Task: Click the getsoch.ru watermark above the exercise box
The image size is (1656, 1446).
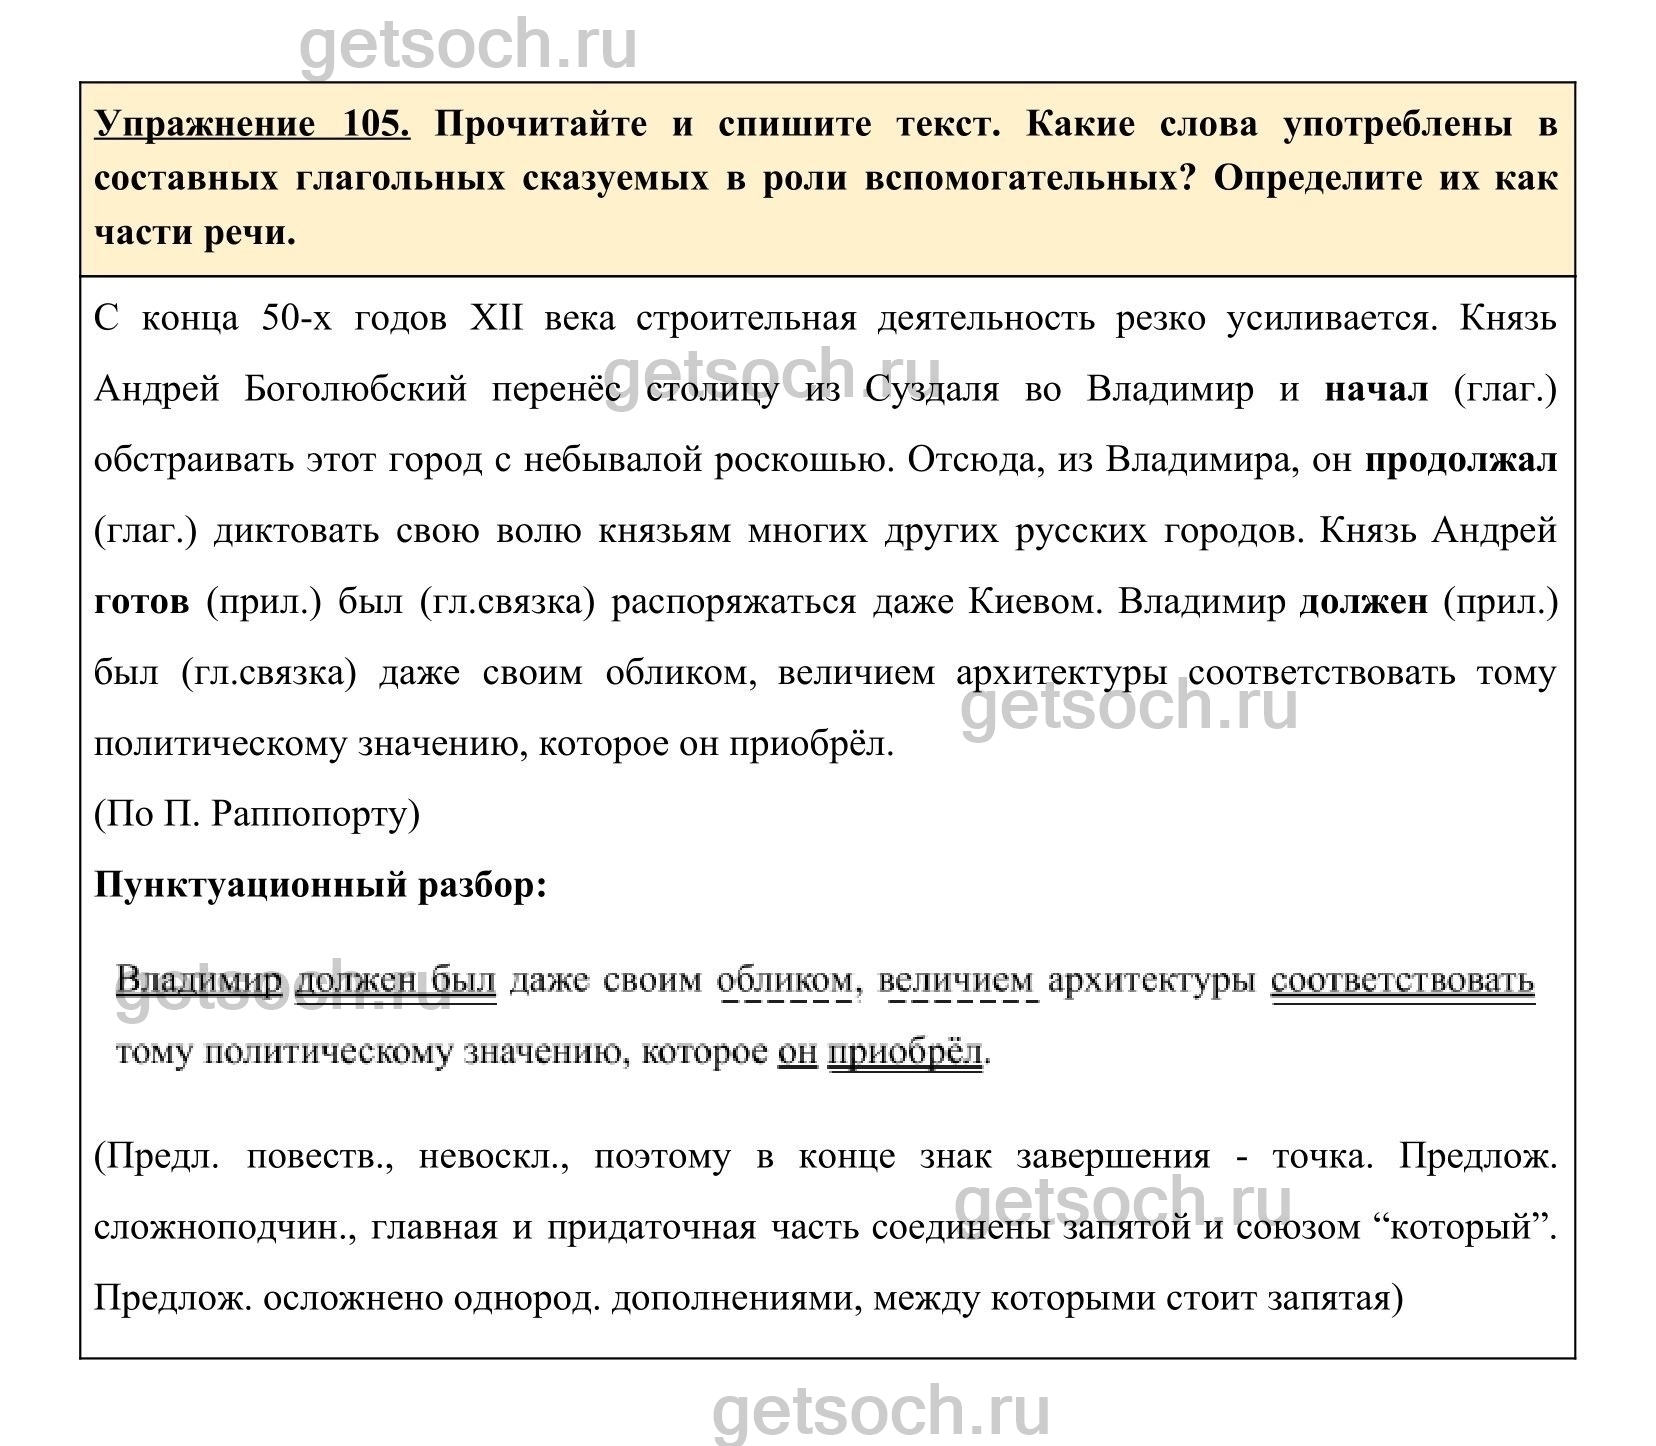Action: tap(468, 45)
